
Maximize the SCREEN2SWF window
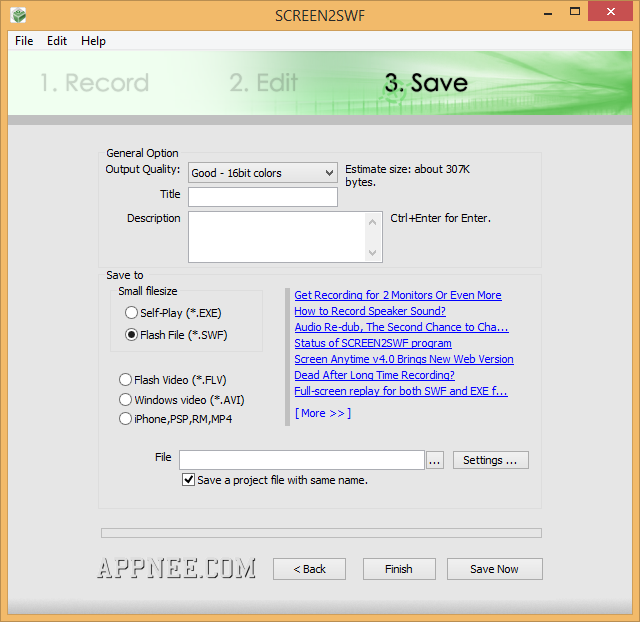point(575,11)
